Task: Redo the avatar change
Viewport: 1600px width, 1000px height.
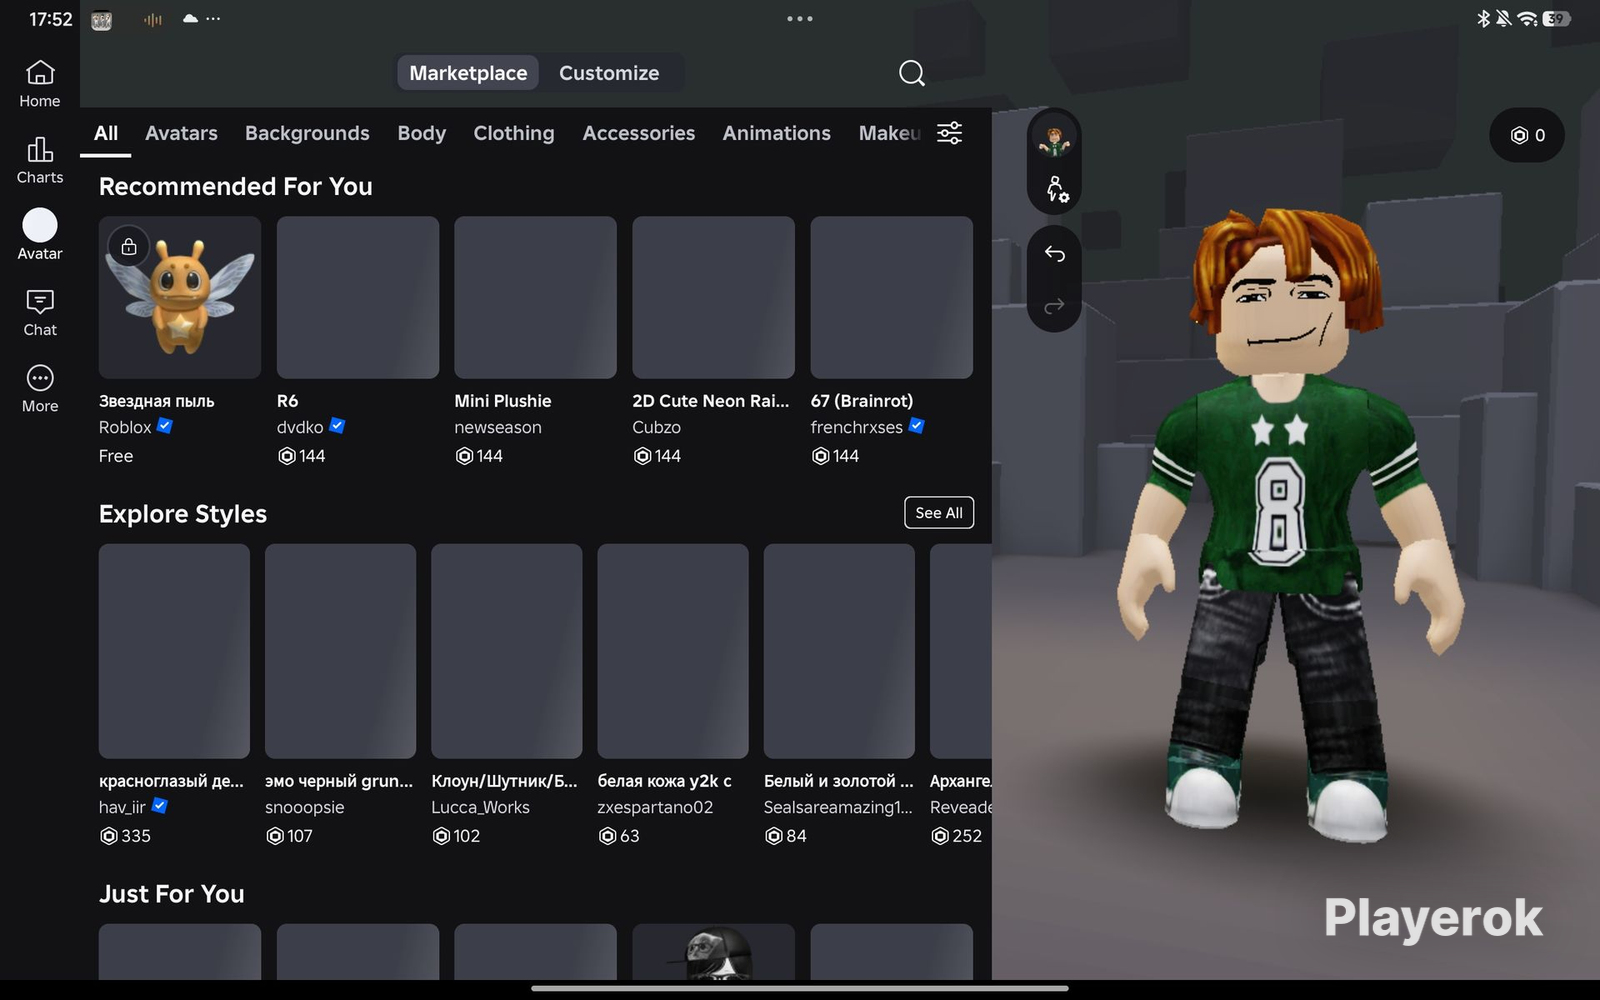Action: 1054,306
